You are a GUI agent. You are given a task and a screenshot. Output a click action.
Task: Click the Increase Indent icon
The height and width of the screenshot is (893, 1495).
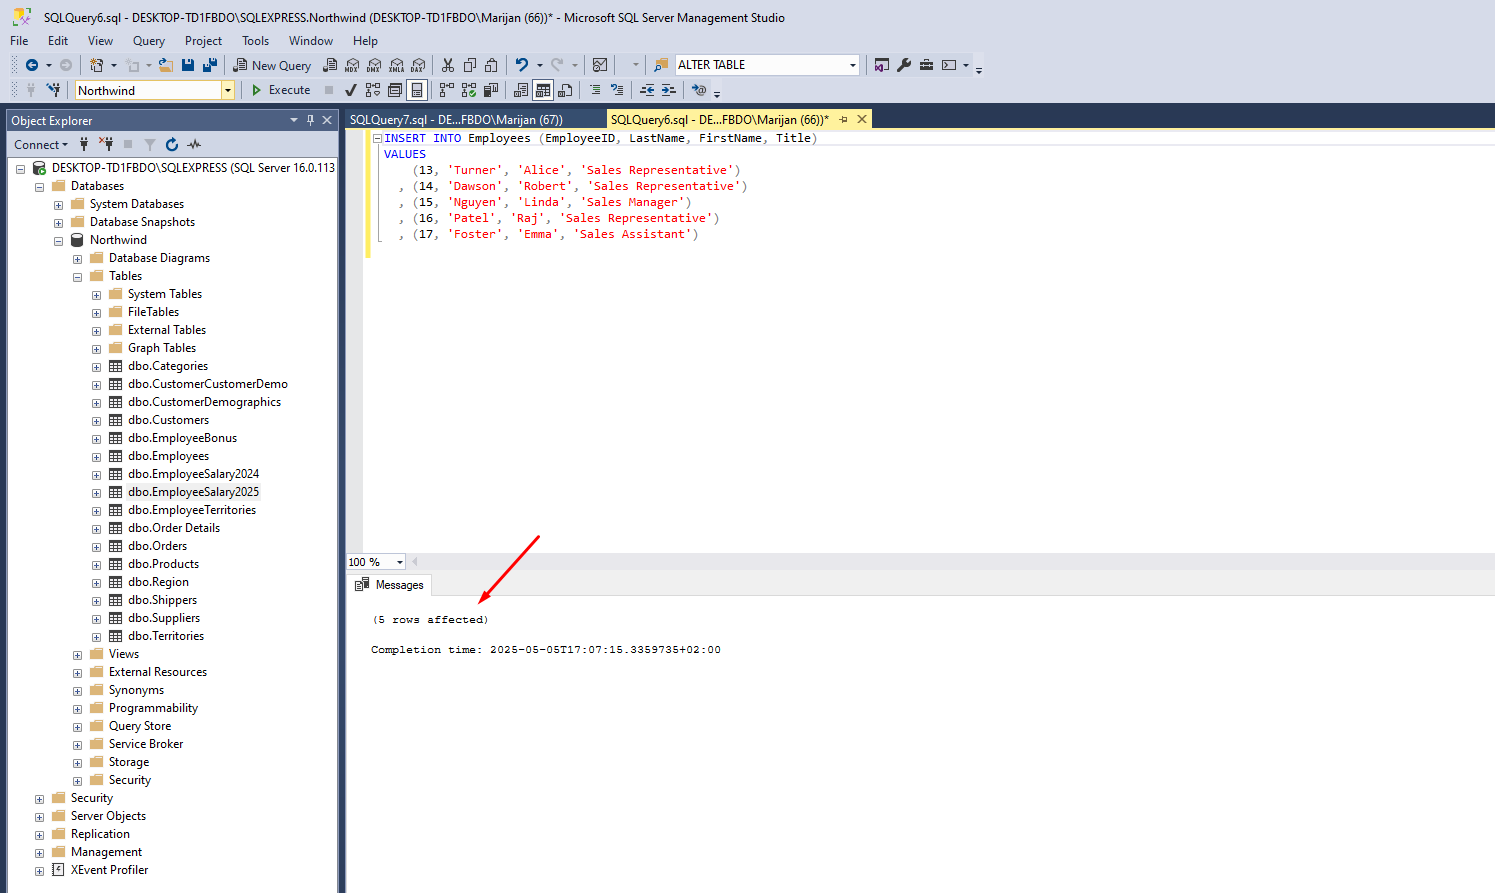click(669, 90)
